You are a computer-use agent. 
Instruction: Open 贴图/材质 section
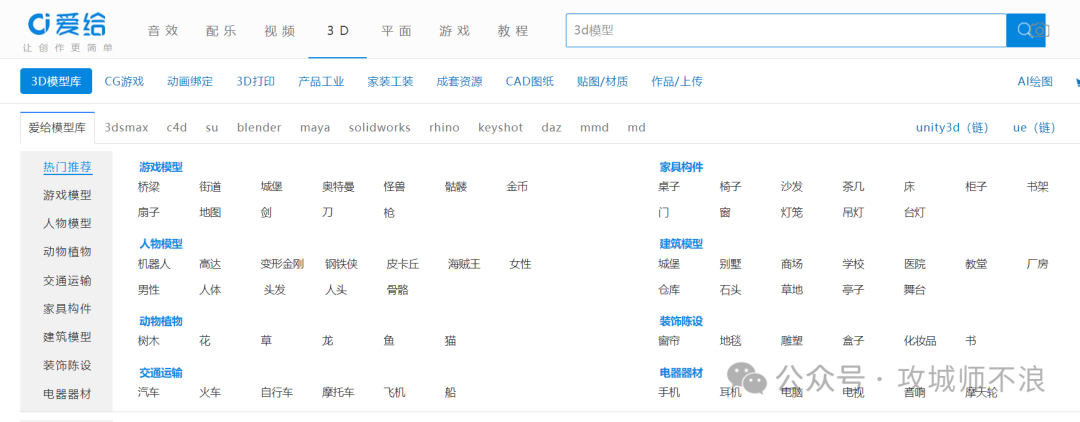603,81
